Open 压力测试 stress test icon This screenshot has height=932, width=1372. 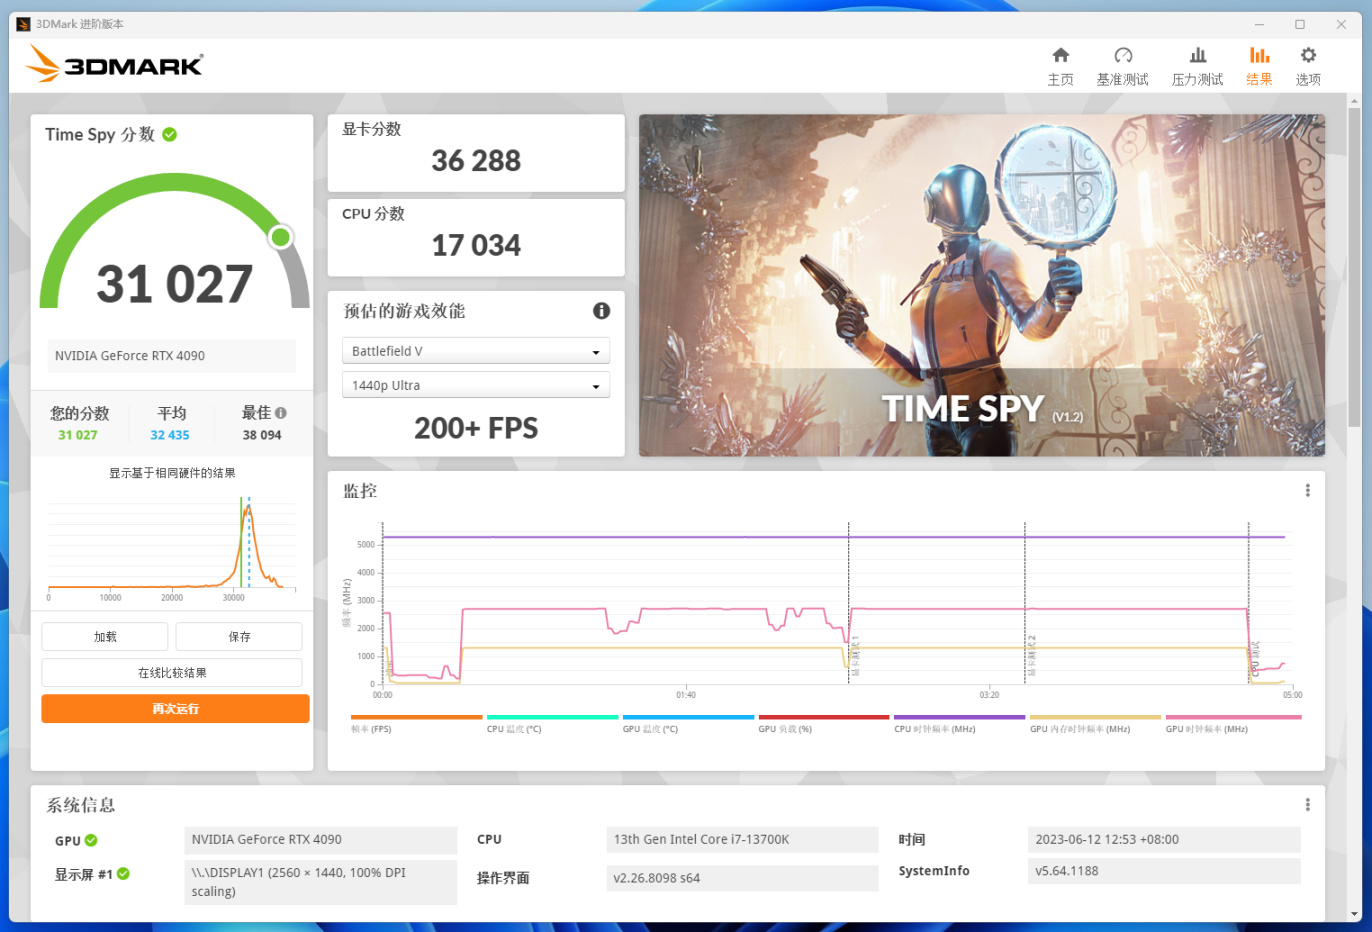[x=1198, y=55]
